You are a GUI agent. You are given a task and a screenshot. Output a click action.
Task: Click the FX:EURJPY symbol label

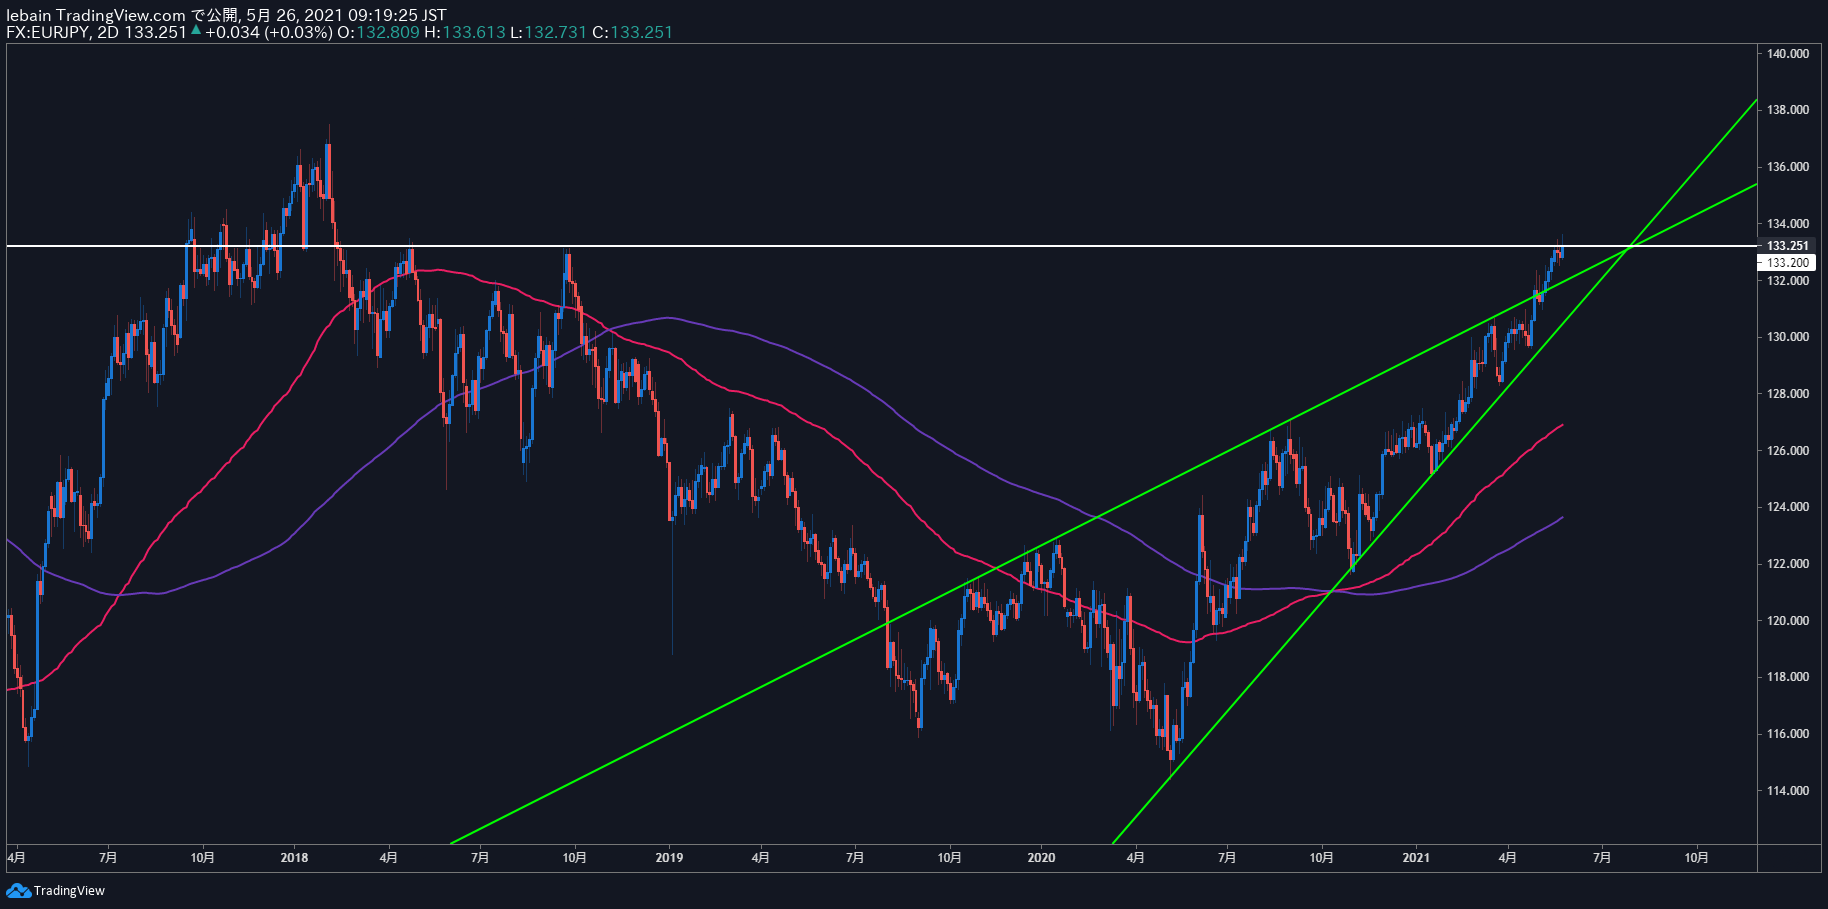tap(47, 32)
